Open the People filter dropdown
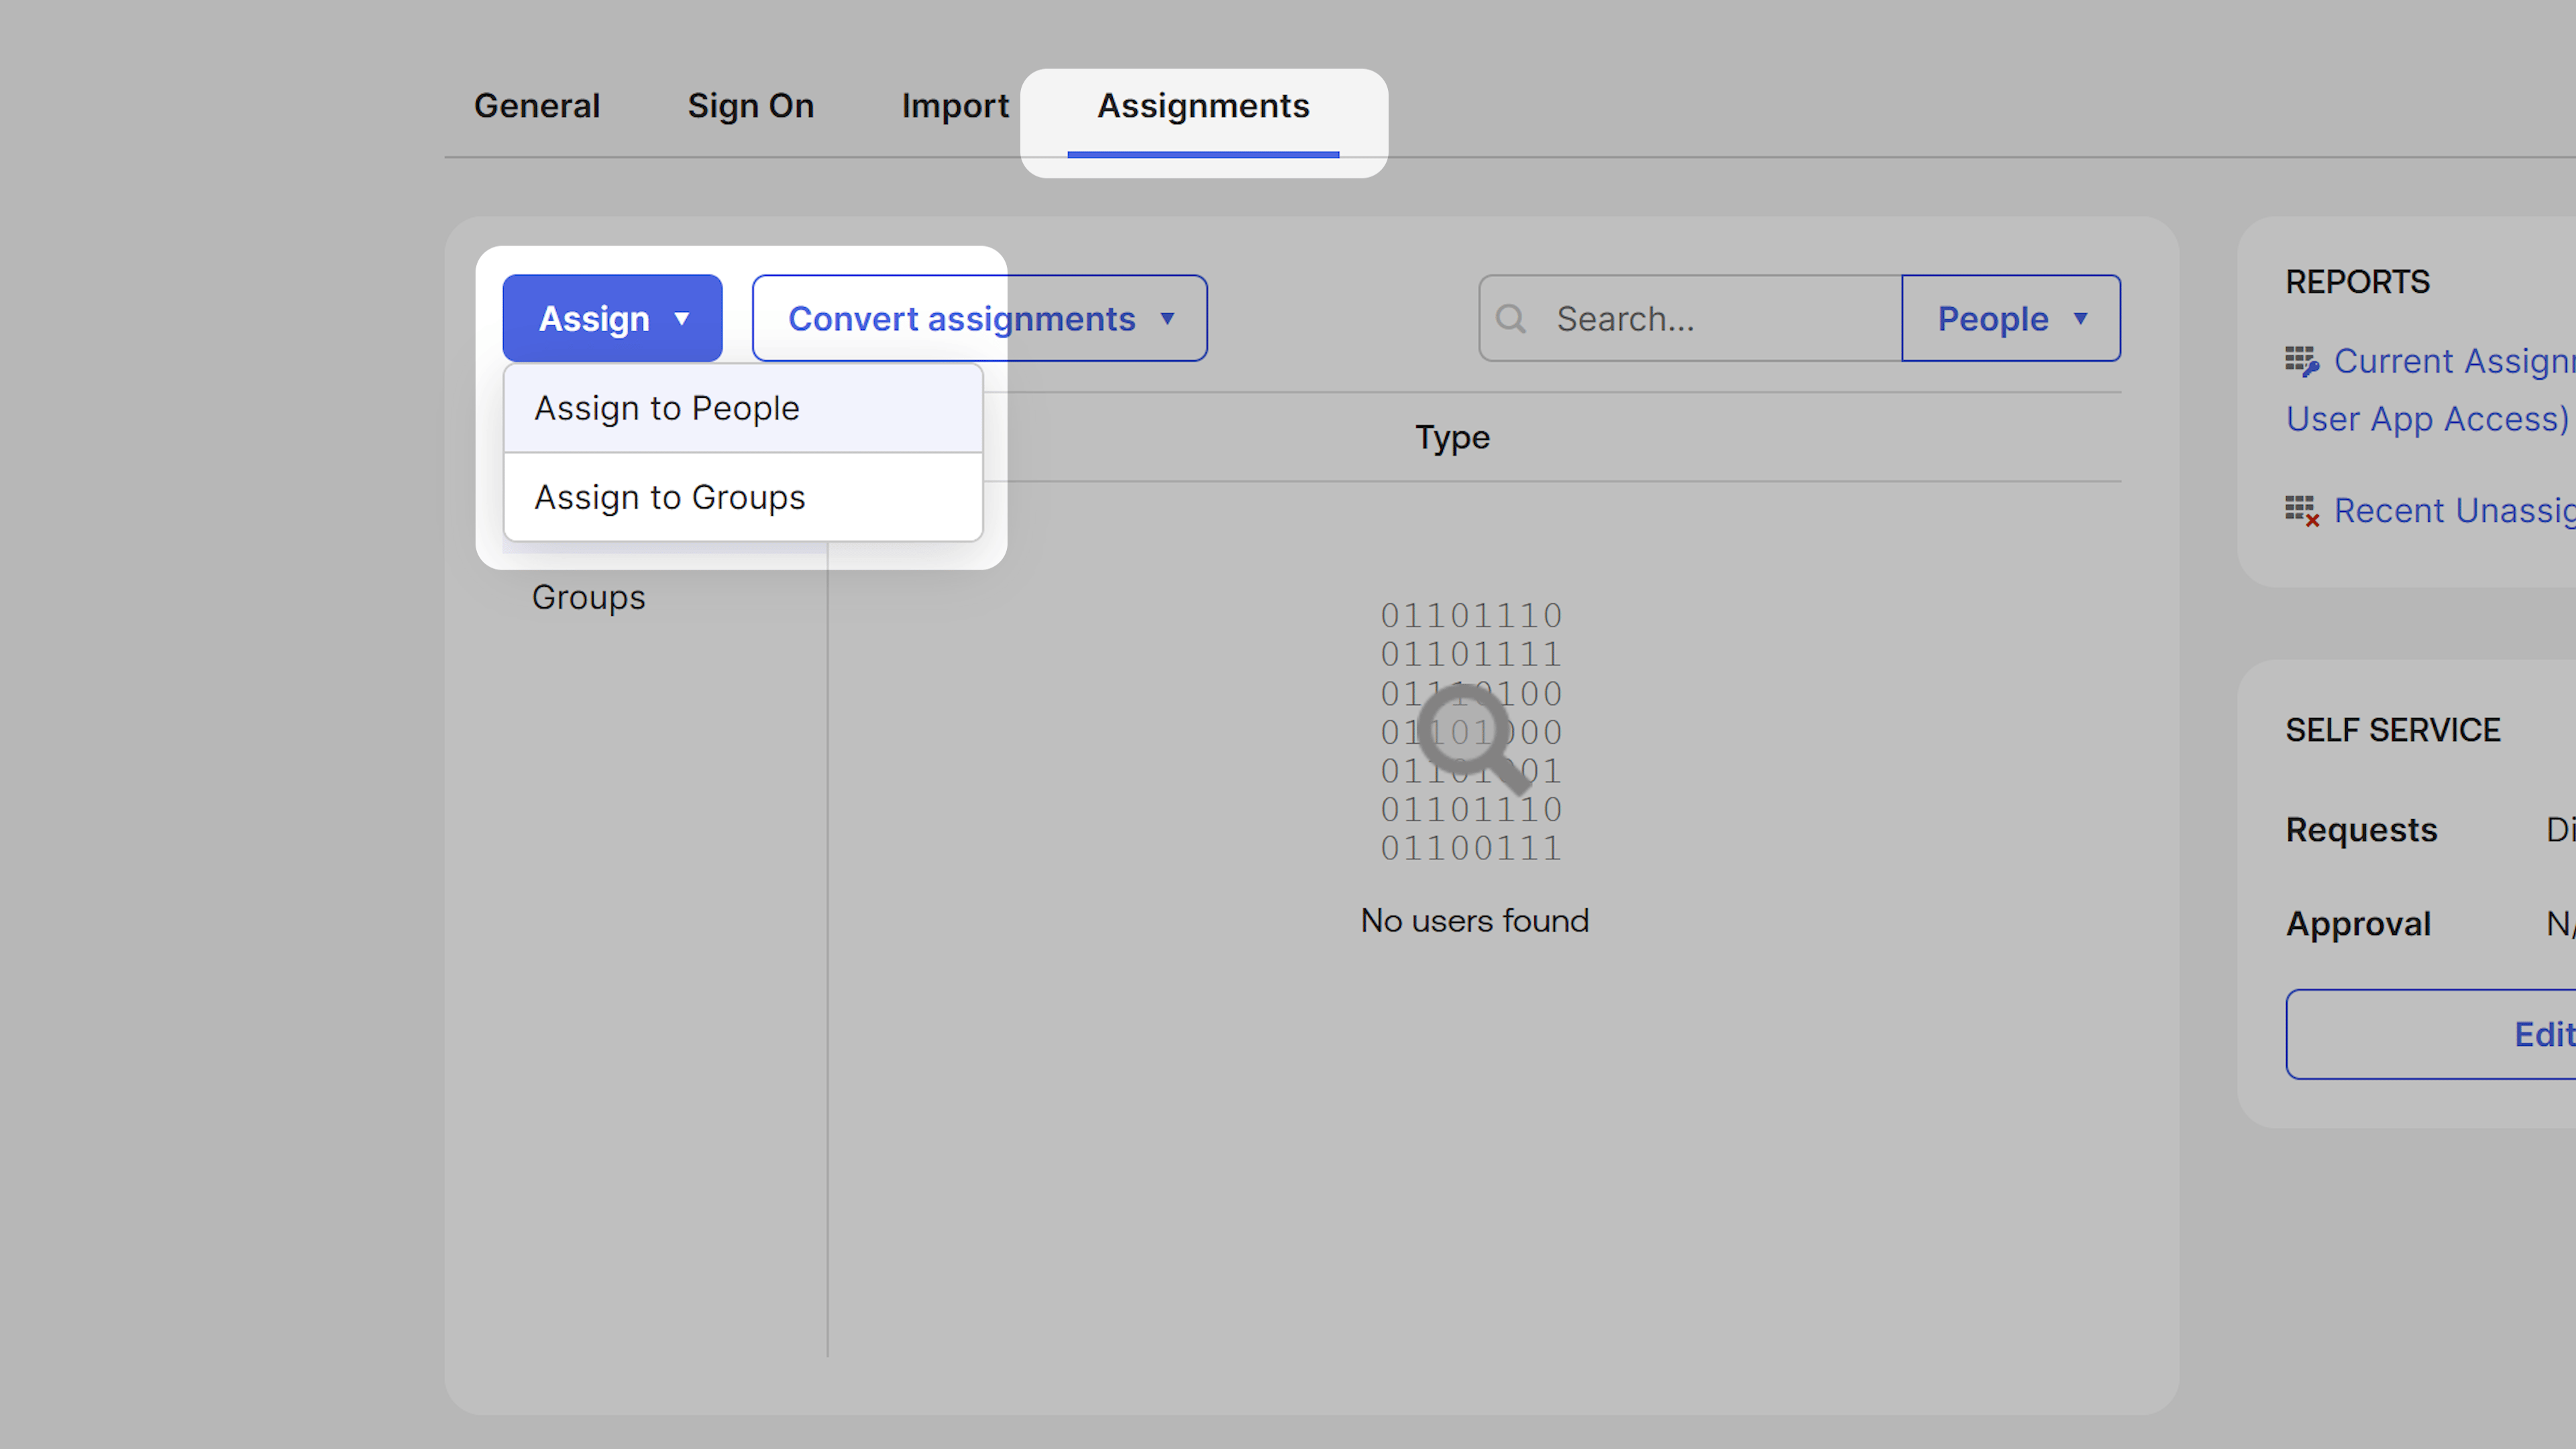Image resolution: width=2576 pixels, height=1449 pixels. 2011,318
